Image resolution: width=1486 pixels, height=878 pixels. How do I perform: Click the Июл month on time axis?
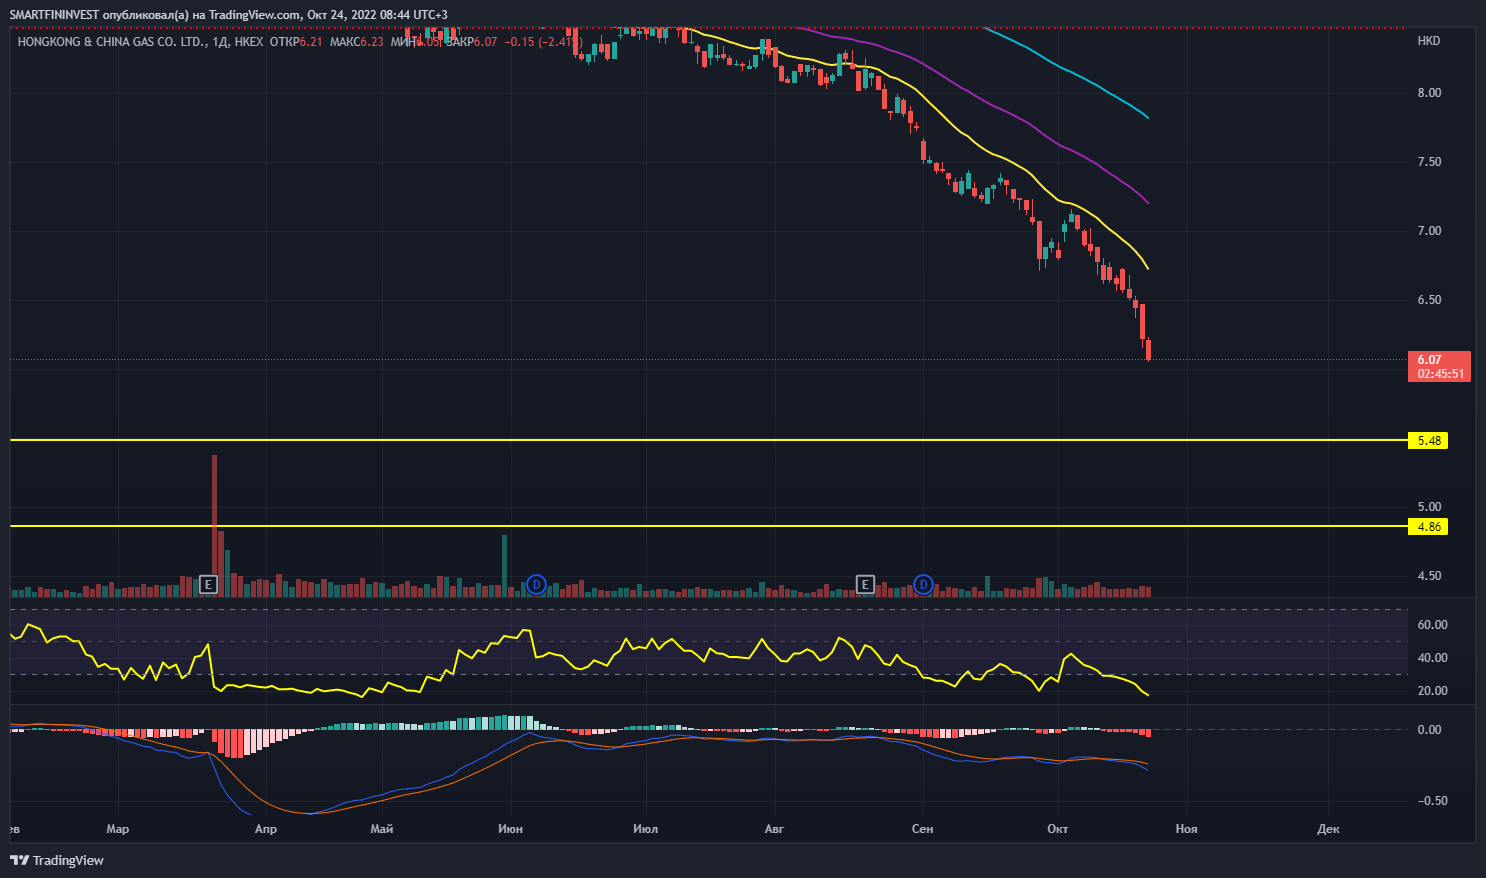click(x=645, y=829)
